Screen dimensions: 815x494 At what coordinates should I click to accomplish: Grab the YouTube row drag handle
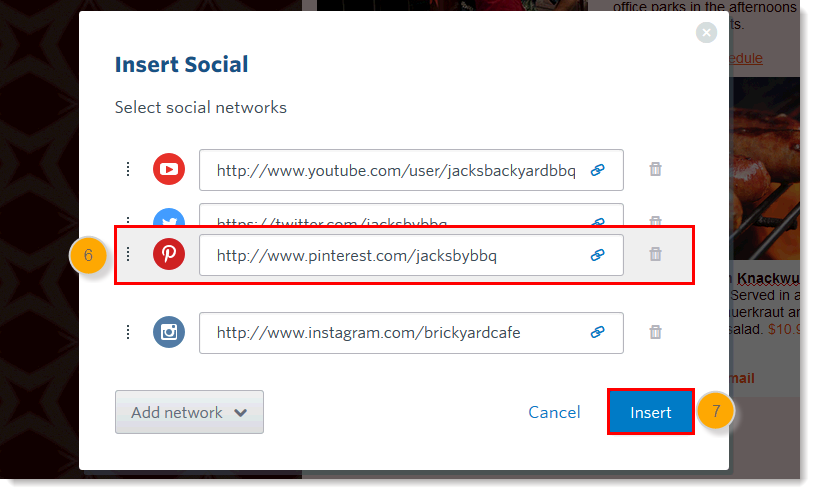click(x=128, y=169)
